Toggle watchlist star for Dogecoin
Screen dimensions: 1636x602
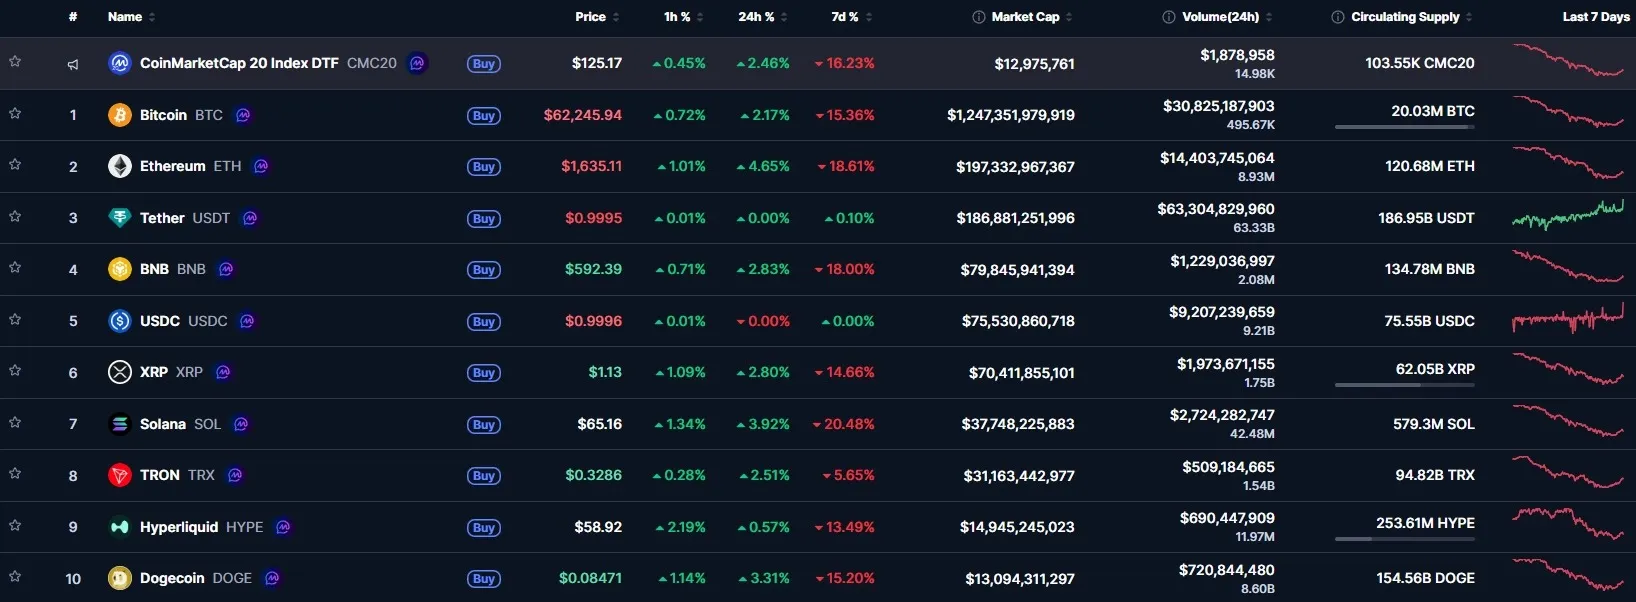15,576
